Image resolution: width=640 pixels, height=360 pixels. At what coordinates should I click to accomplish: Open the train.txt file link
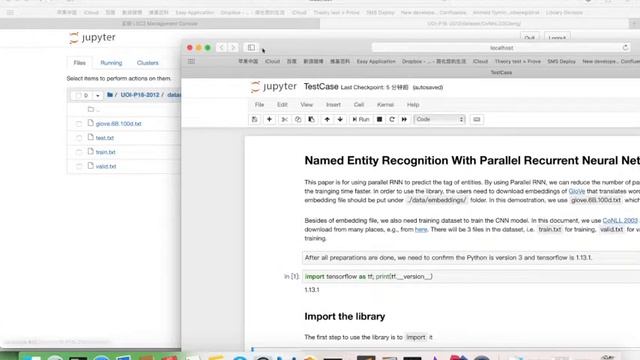click(x=105, y=152)
